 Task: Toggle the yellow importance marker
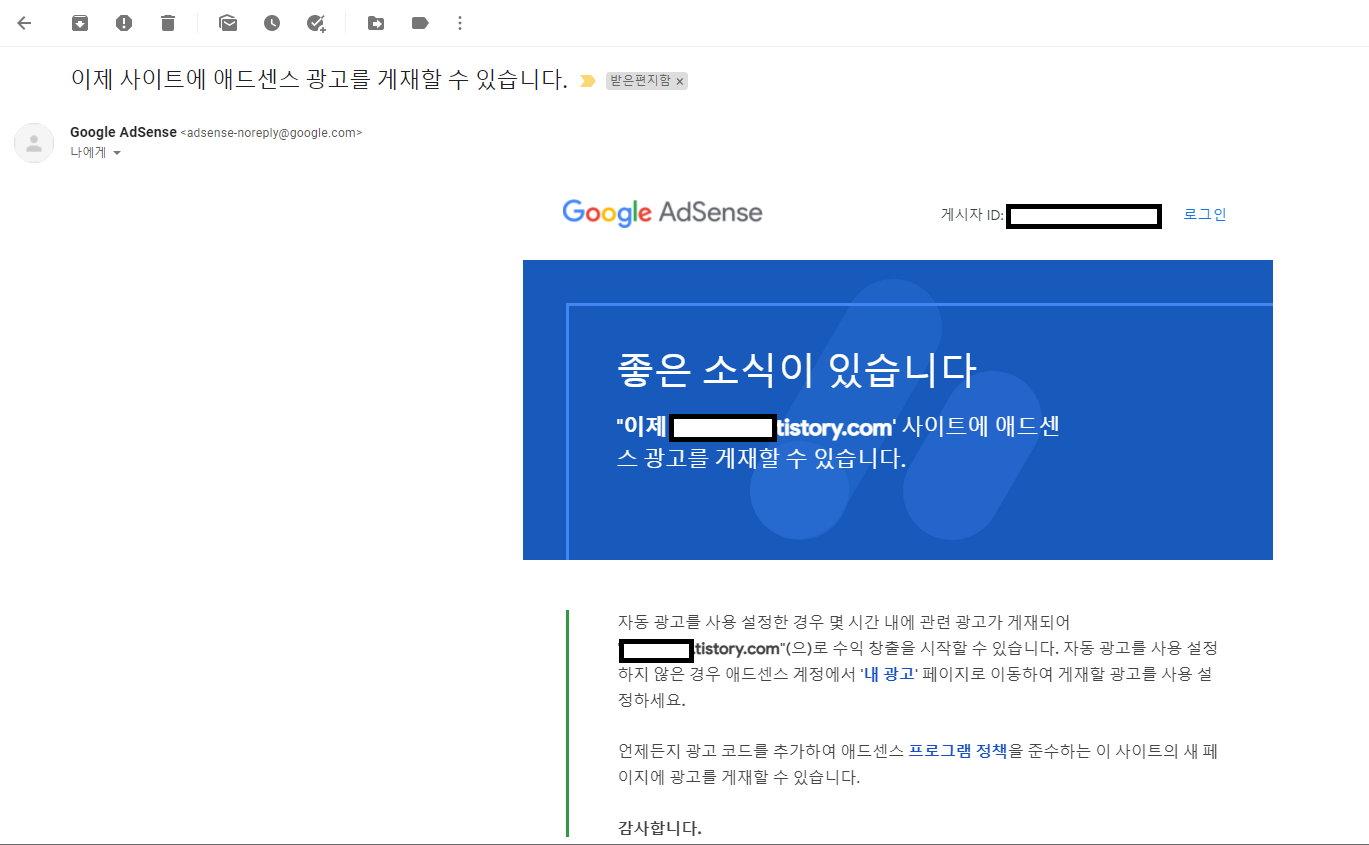[588, 81]
